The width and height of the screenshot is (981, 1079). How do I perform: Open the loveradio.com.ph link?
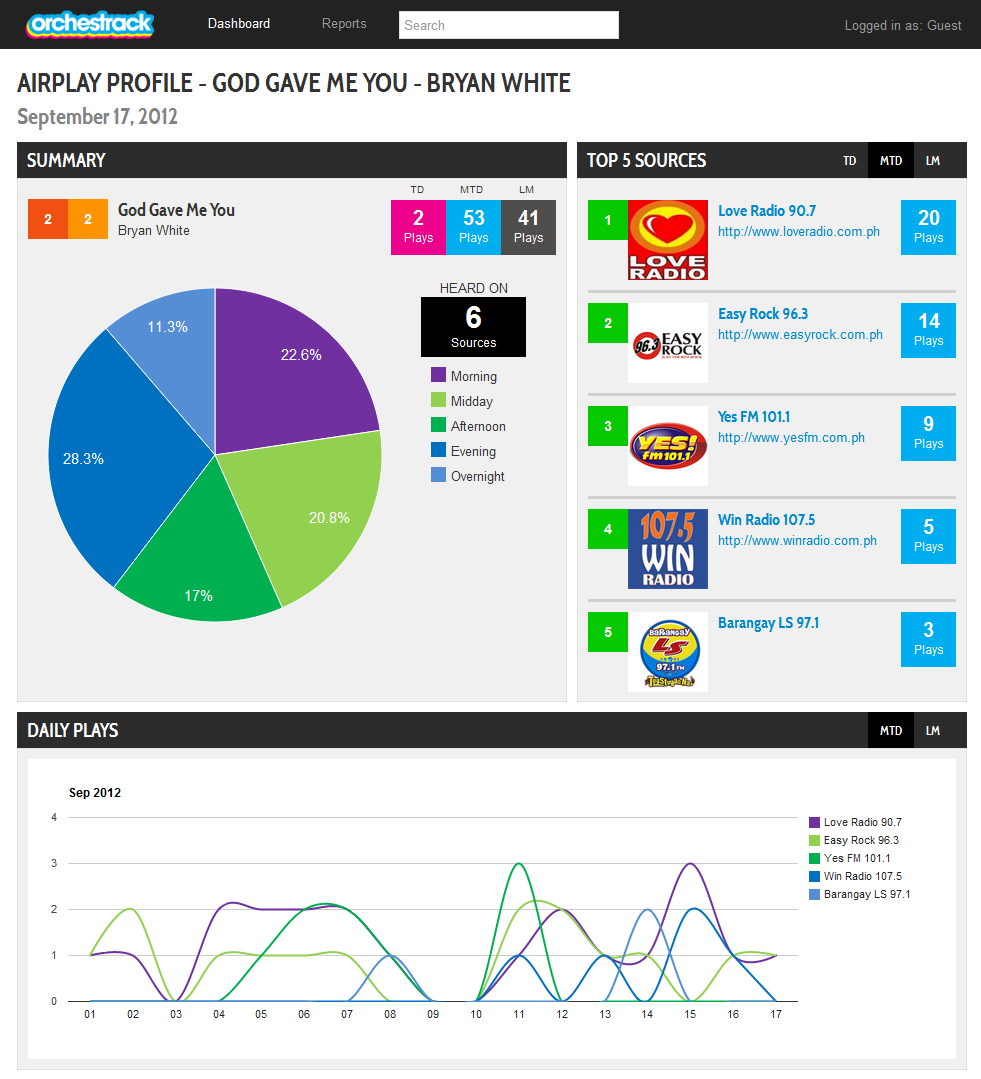tap(799, 232)
